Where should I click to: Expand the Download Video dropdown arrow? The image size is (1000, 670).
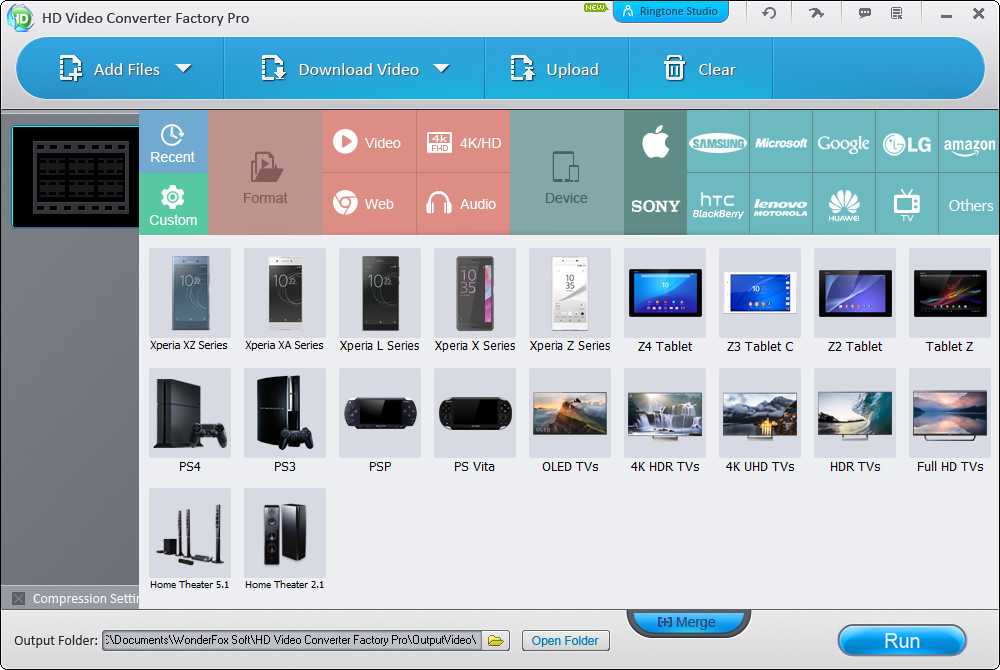click(x=441, y=69)
